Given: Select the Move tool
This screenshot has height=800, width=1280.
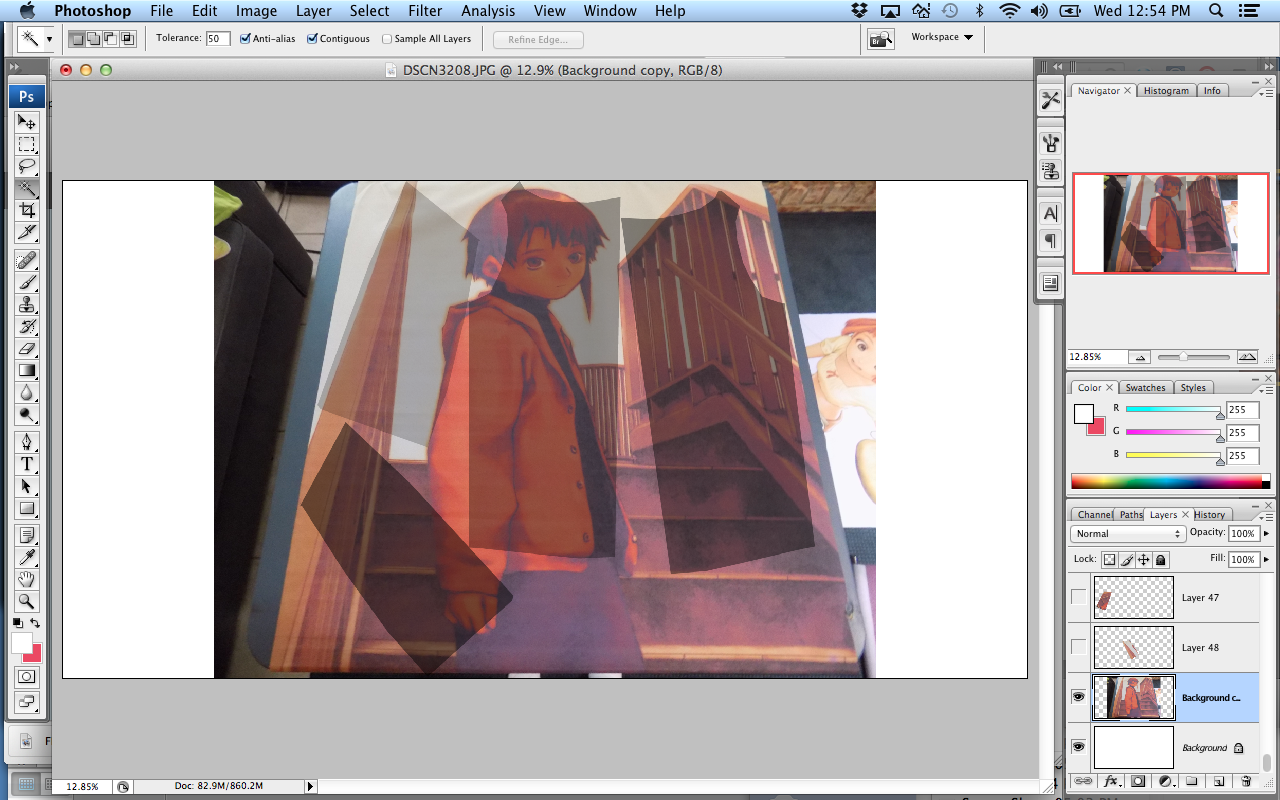Looking at the screenshot, I should point(27,122).
